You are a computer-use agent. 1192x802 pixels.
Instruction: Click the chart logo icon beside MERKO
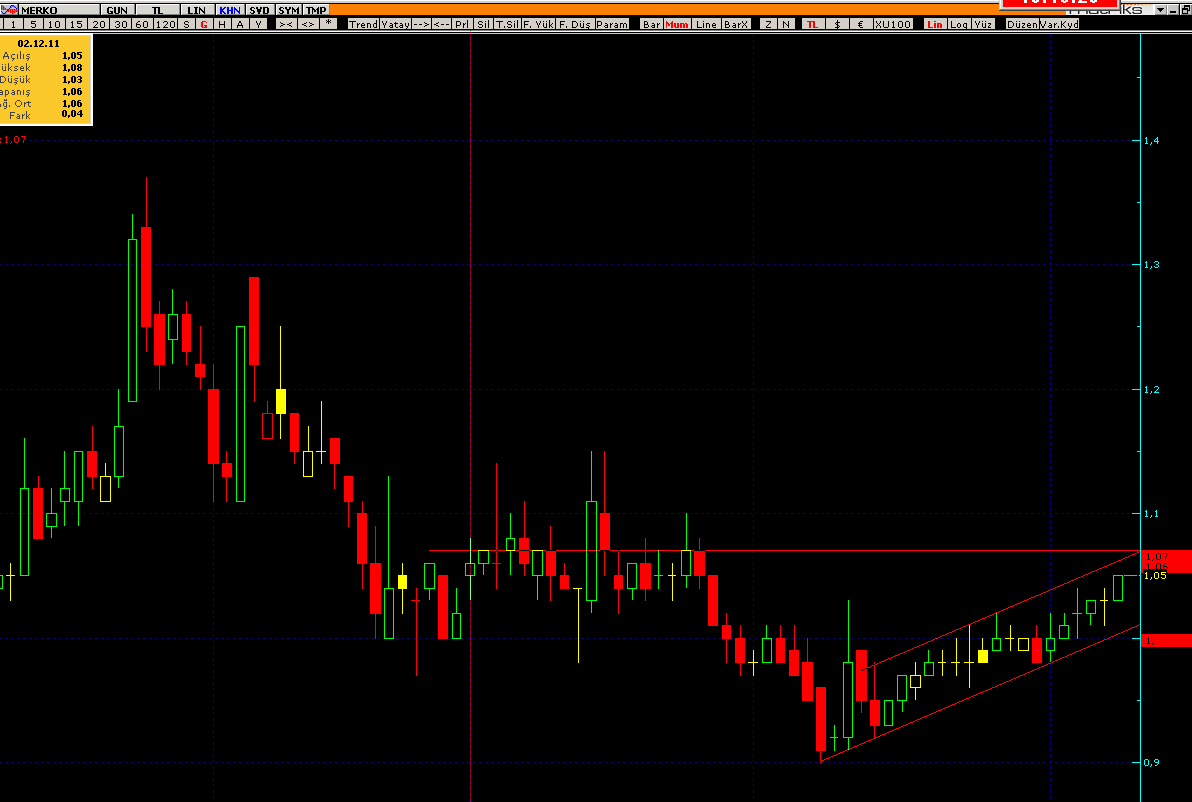[x=10, y=10]
